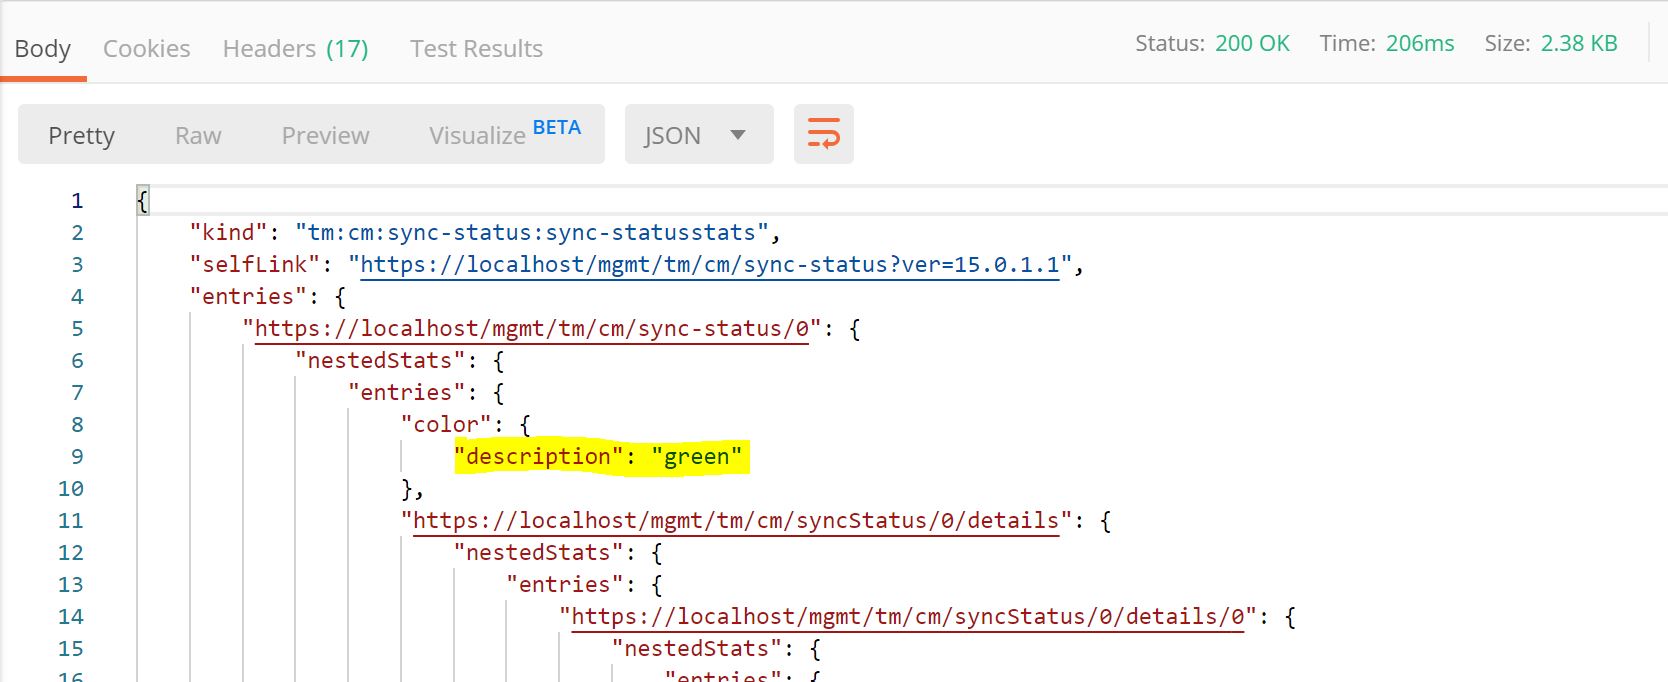Select the Pretty view mode
Image resolution: width=1668 pixels, height=682 pixels.
[81, 135]
